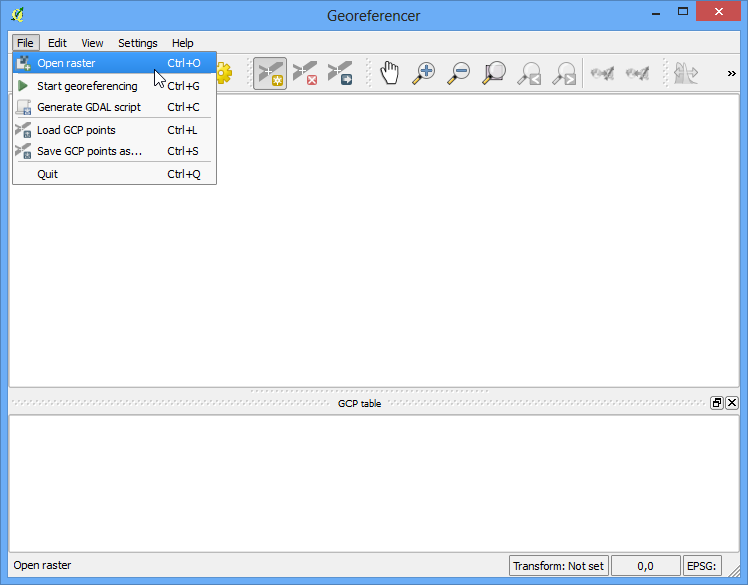Click the Ctrl+Q shortcut label
The image size is (748, 585).
[184, 174]
